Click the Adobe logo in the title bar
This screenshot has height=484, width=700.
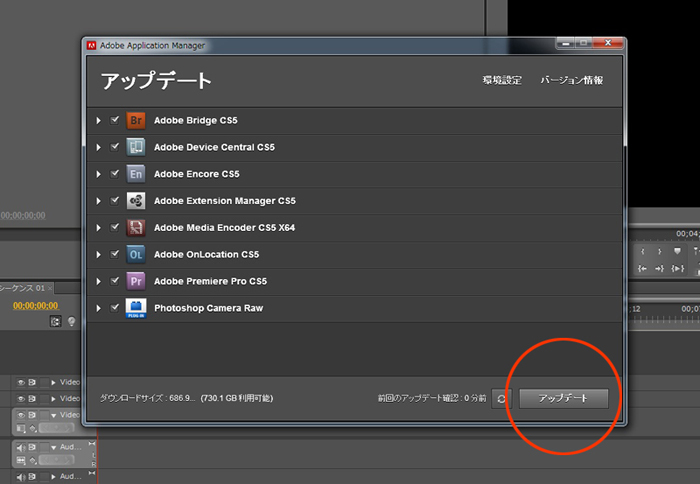[x=92, y=46]
